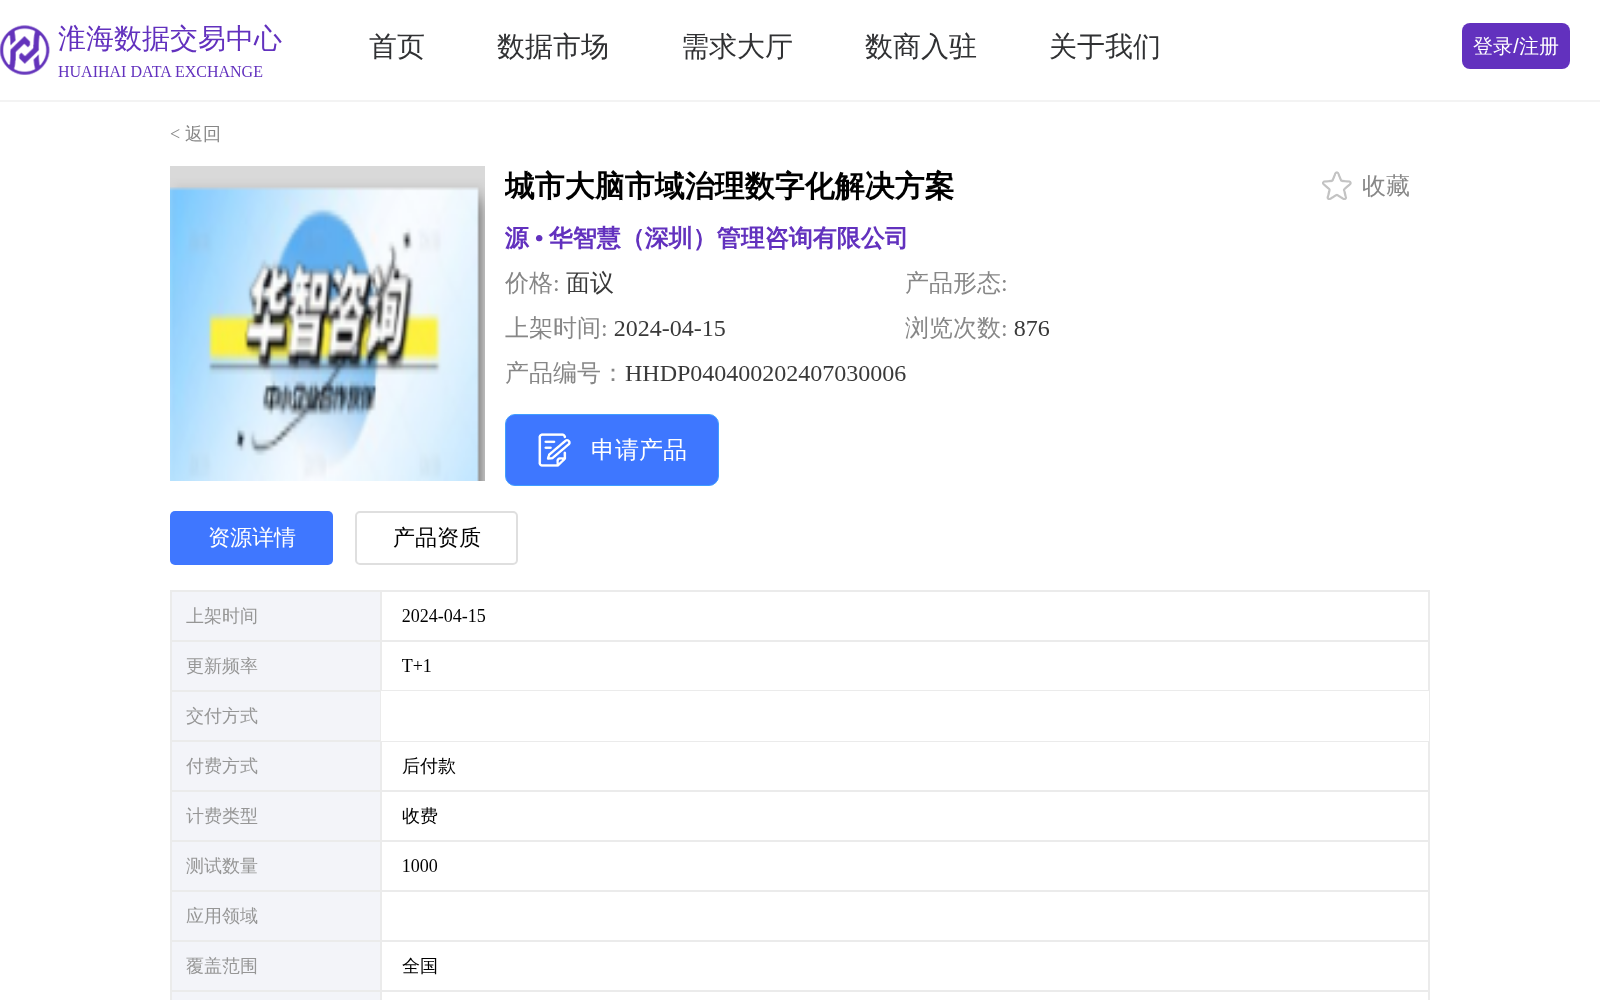The image size is (1600, 1000).
Task: Click the 测试数量 row label
Action: coord(222,866)
